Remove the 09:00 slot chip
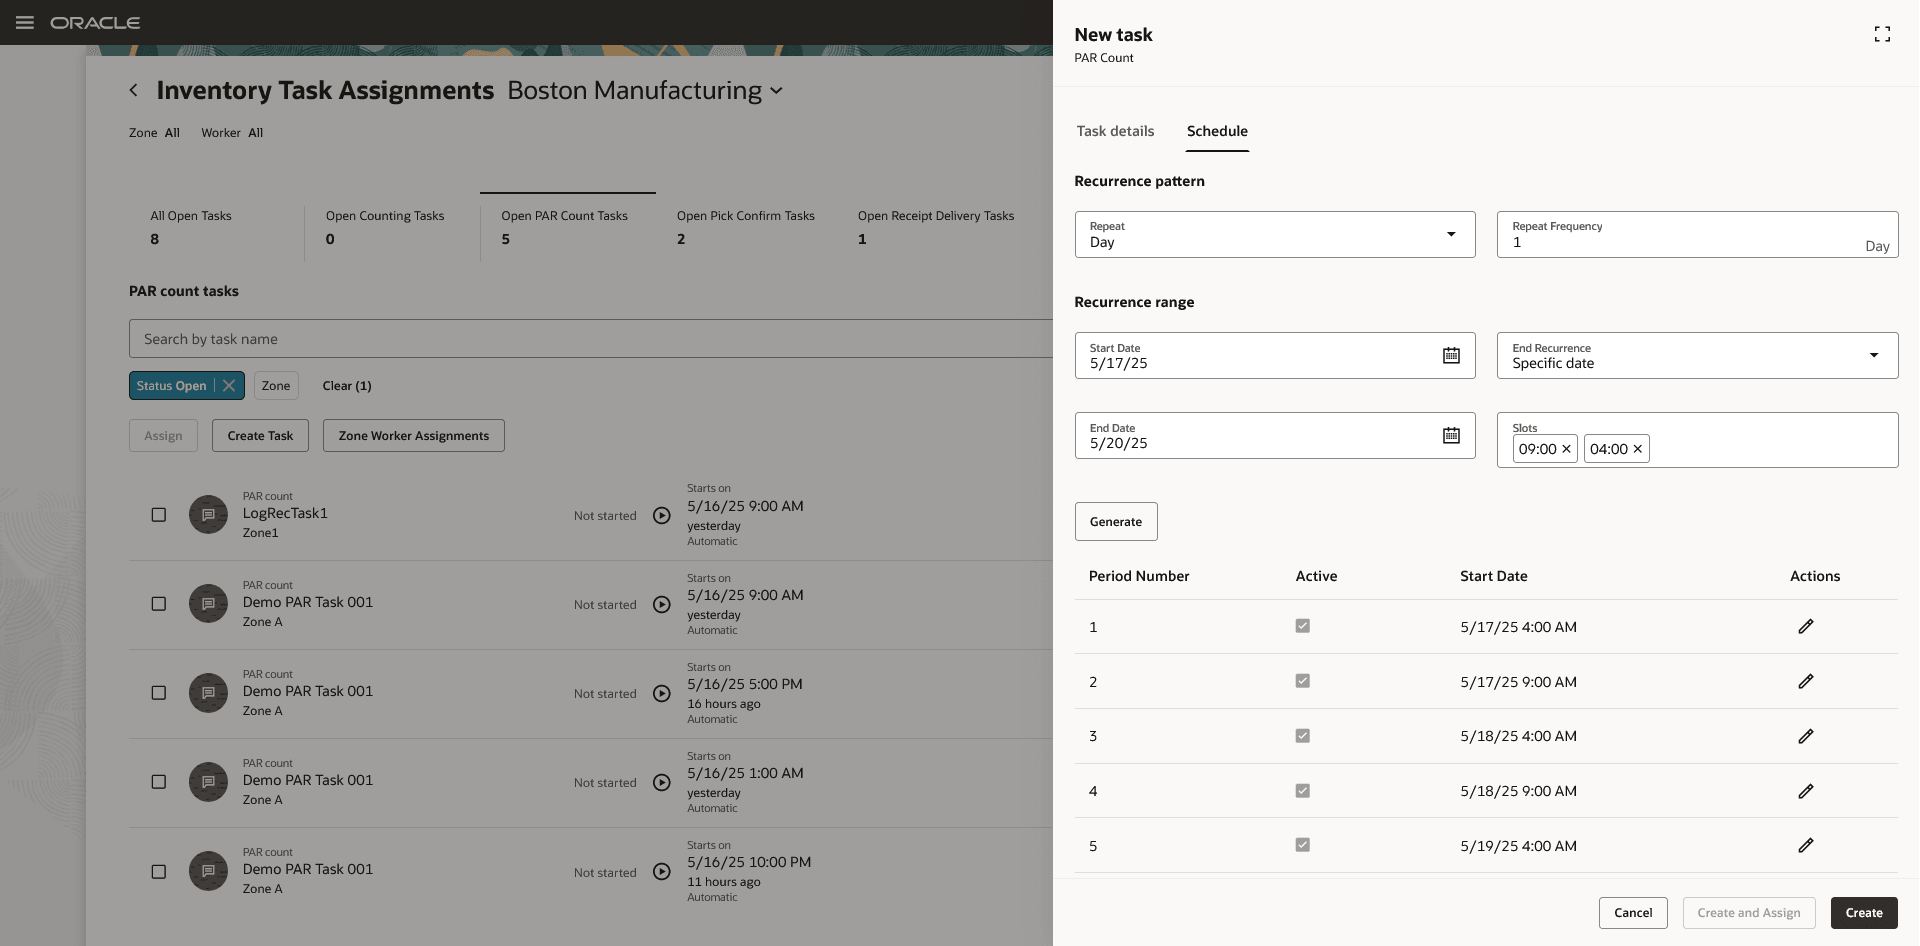 (x=1566, y=450)
